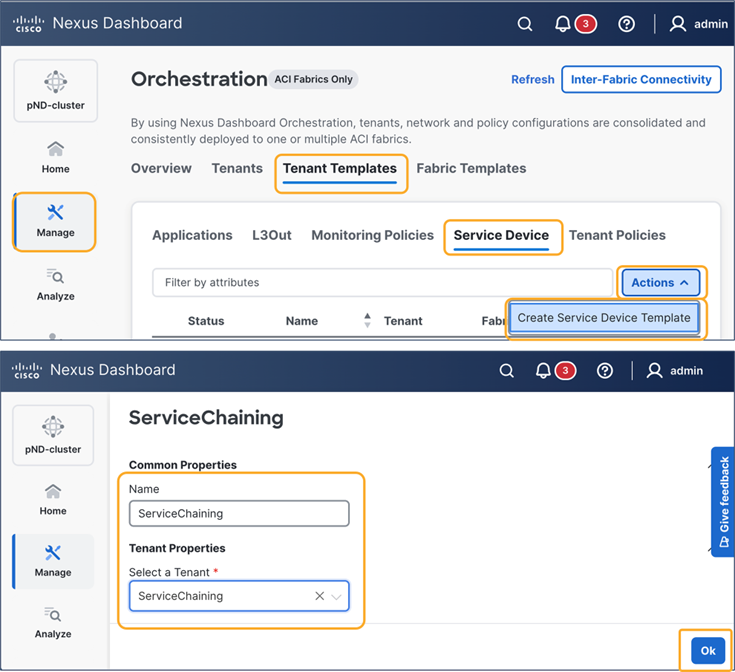This screenshot has width=735, height=672.
Task: Expand Actions dropdown button
Action: click(x=660, y=283)
